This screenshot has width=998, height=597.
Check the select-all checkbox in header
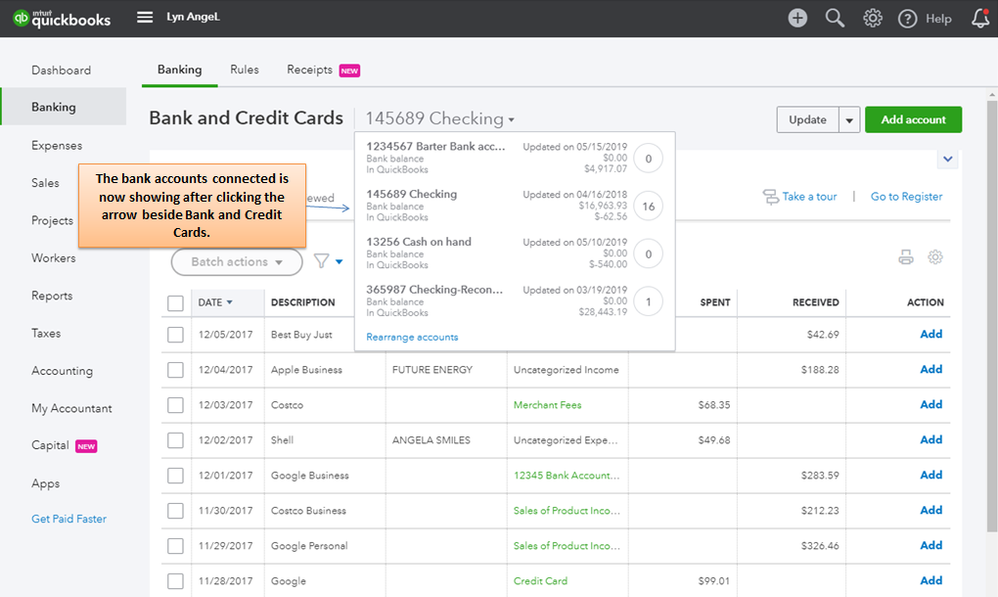[176, 303]
